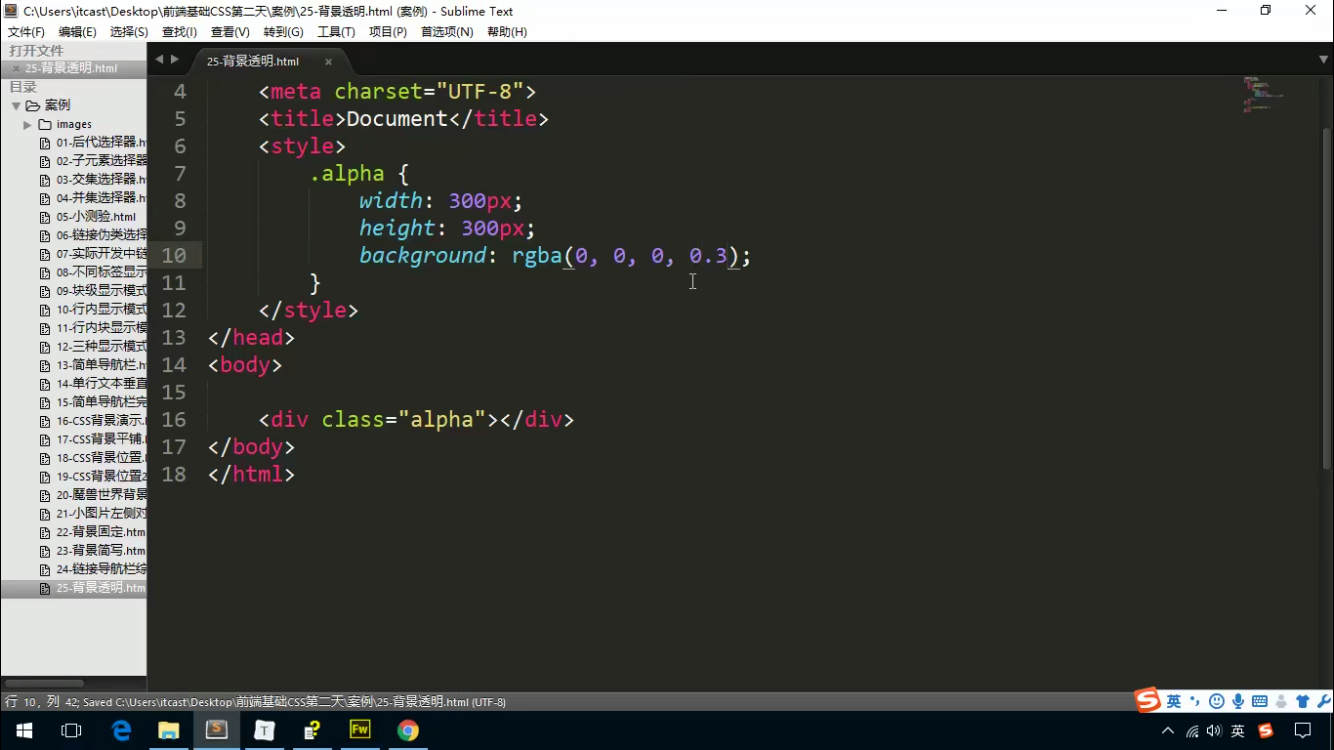This screenshot has height=750, width=1334.
Task: Open the Sogou input method logo
Action: point(1148,700)
